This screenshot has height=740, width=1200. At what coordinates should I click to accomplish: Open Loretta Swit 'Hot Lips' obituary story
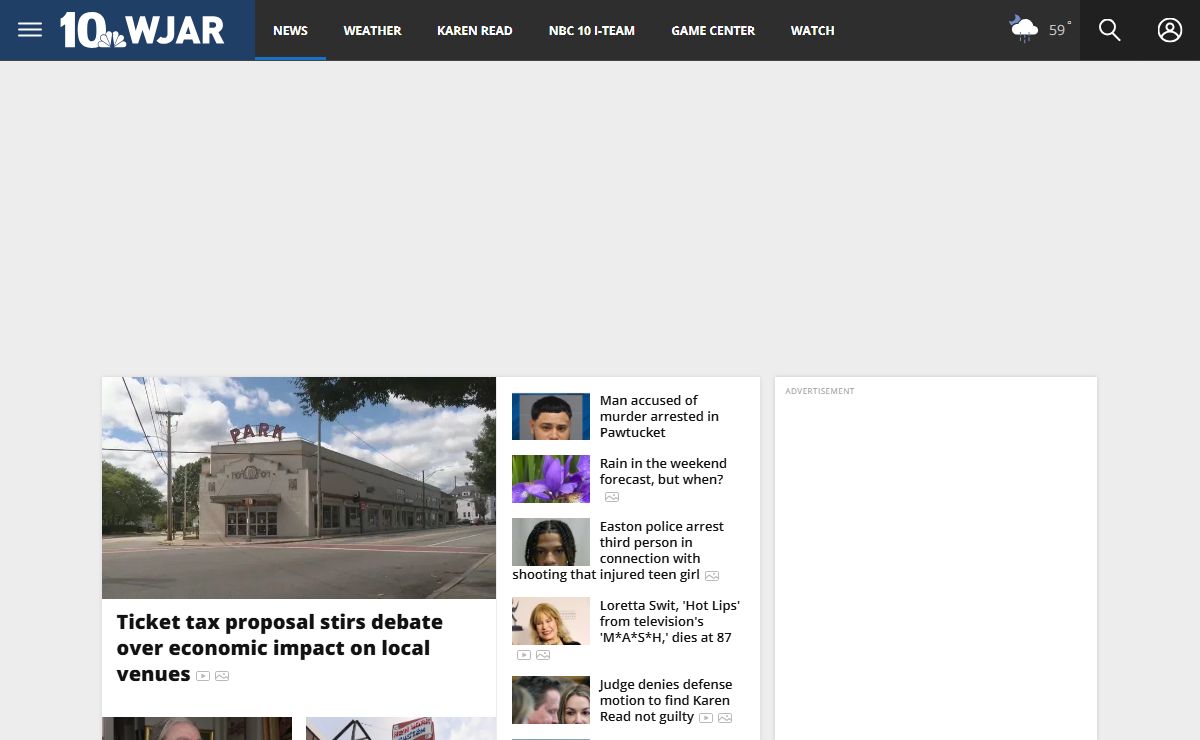point(669,621)
